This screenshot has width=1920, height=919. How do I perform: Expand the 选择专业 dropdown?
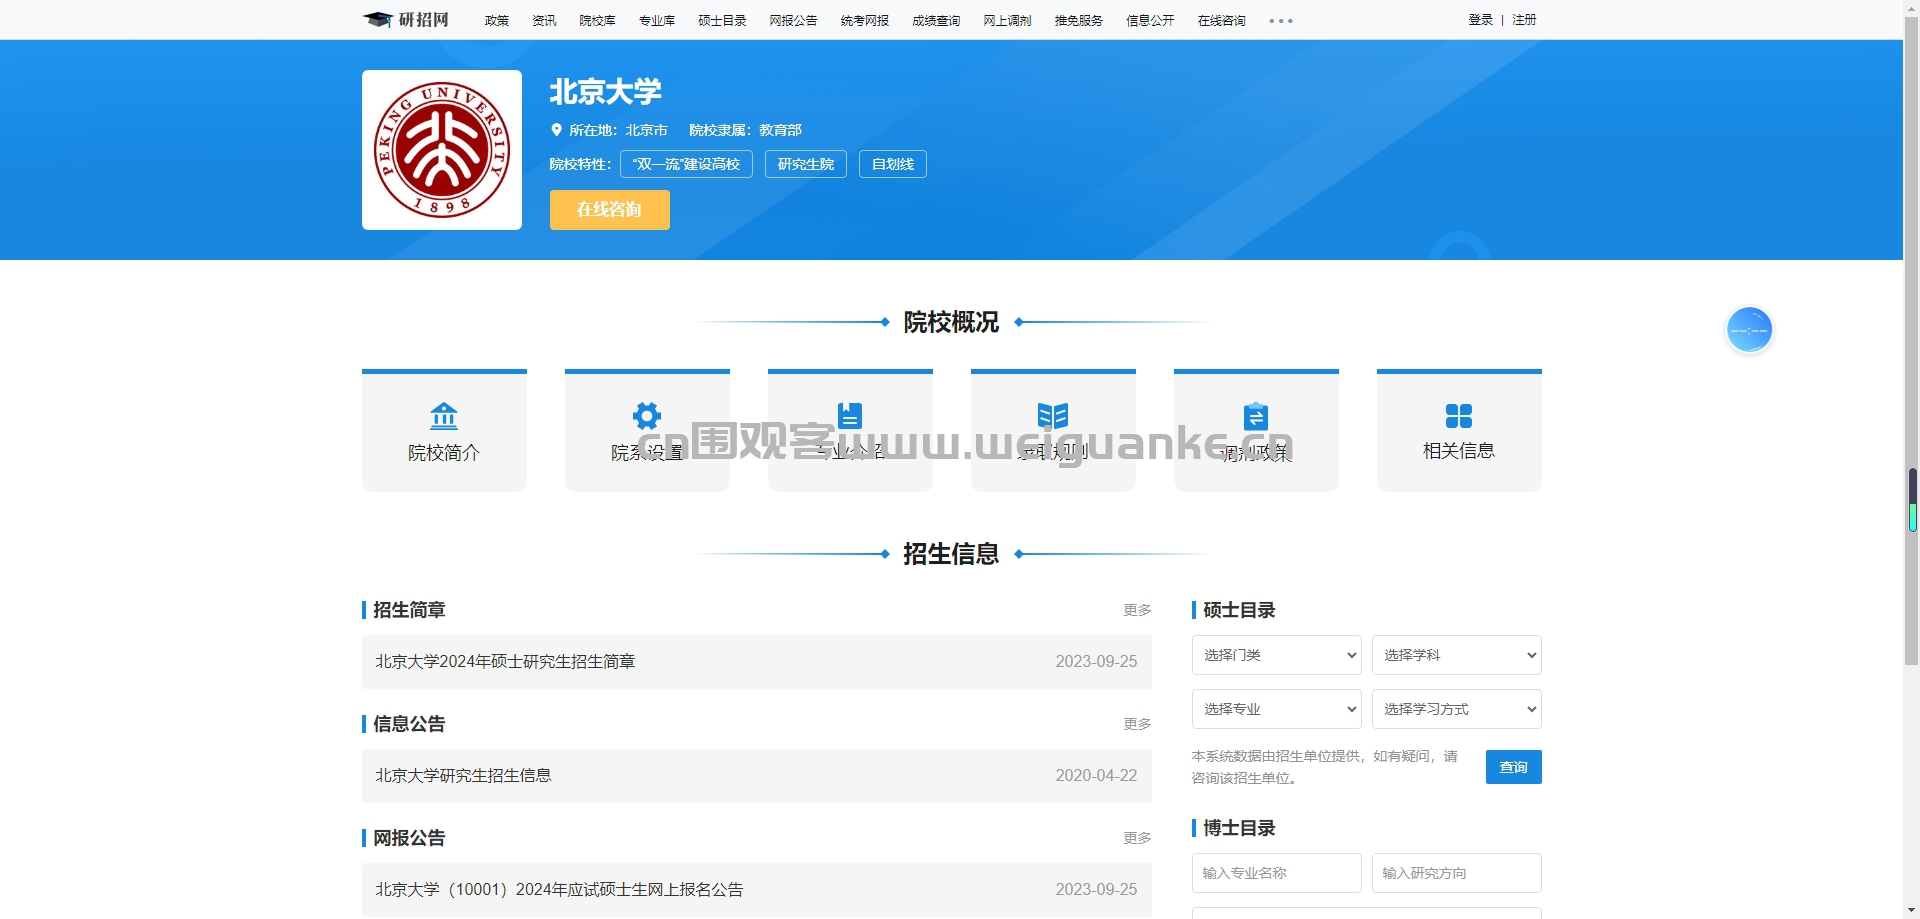tap(1276, 709)
